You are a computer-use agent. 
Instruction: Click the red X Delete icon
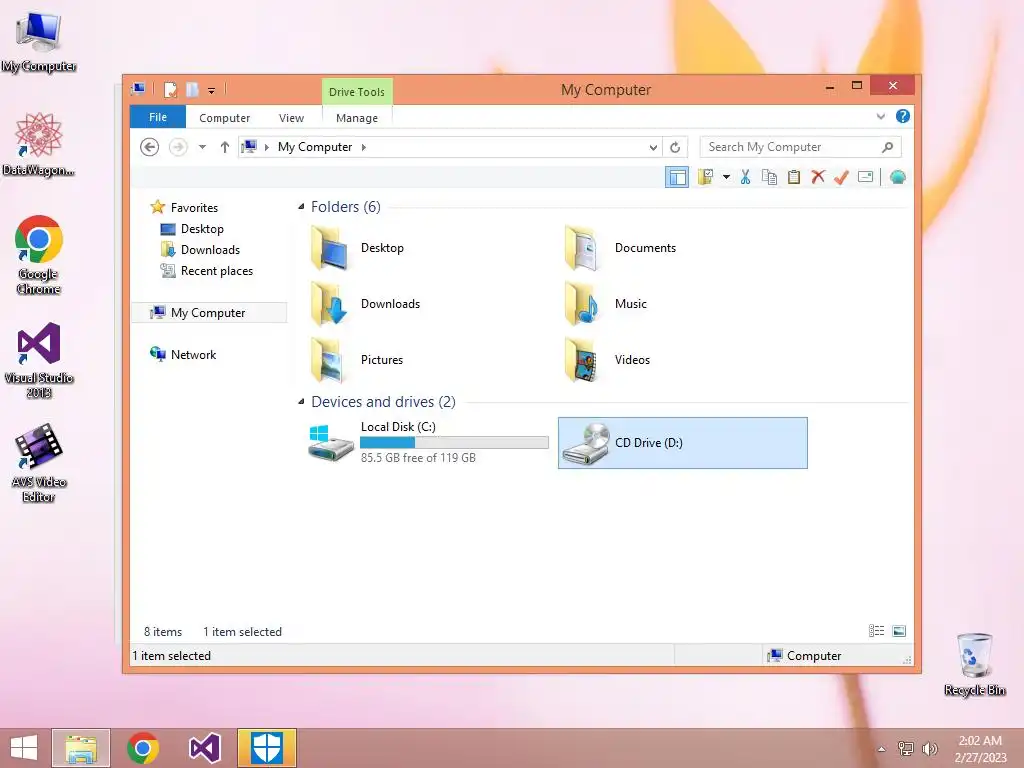pyautogui.click(x=818, y=177)
